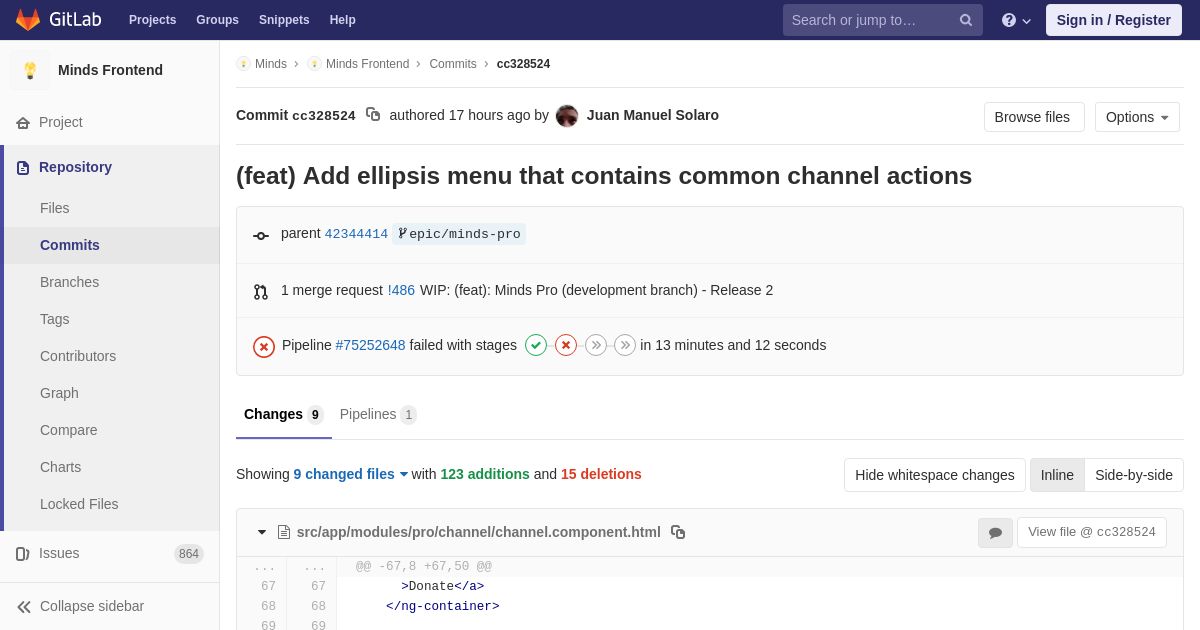Click Sign in / Register
The image size is (1200, 630).
point(1114,20)
